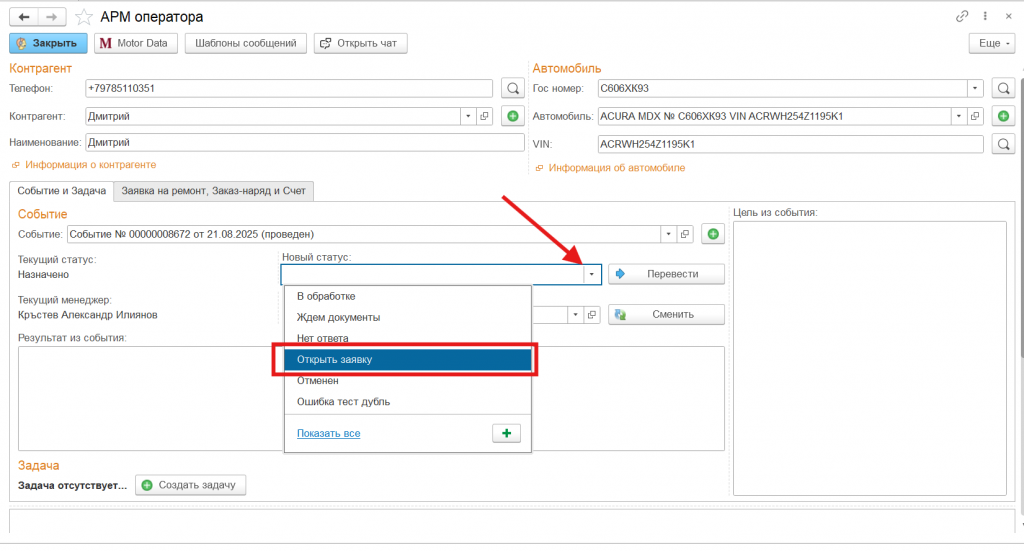Click the search icon beside Телефон field

coord(512,88)
